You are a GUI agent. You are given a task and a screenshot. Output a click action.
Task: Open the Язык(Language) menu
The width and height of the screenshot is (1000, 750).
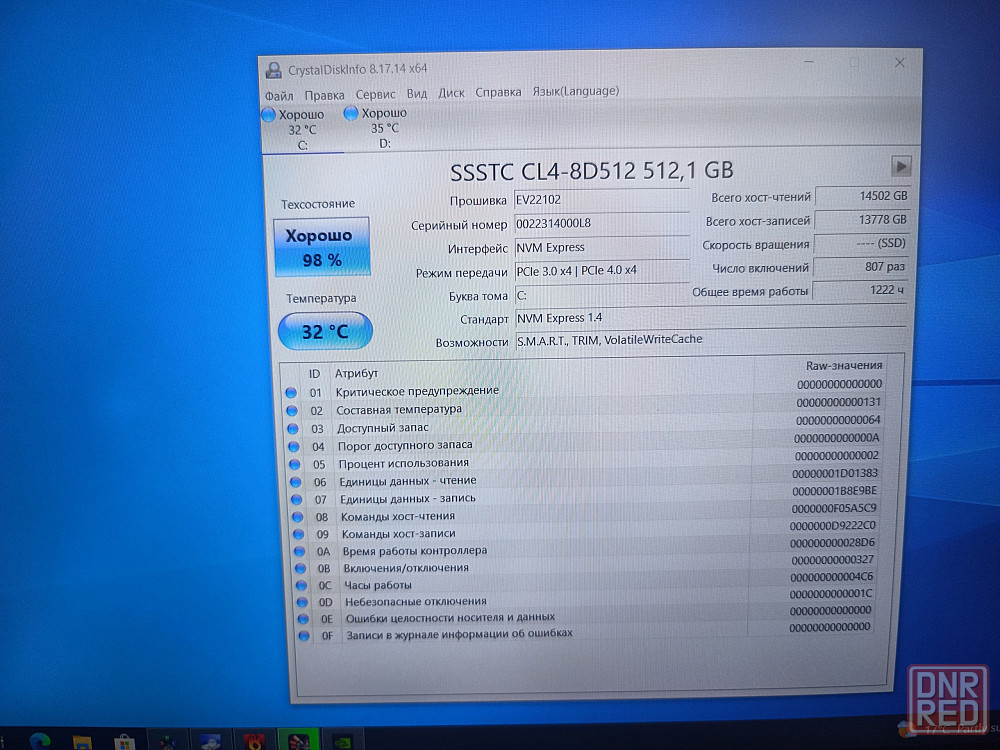pos(575,91)
